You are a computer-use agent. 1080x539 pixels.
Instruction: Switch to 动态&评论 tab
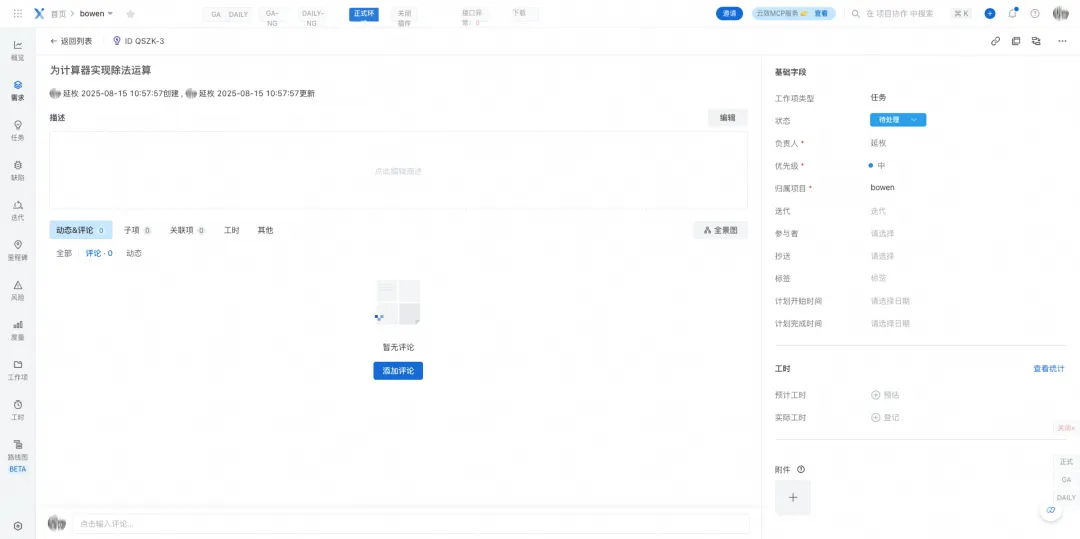click(81, 230)
